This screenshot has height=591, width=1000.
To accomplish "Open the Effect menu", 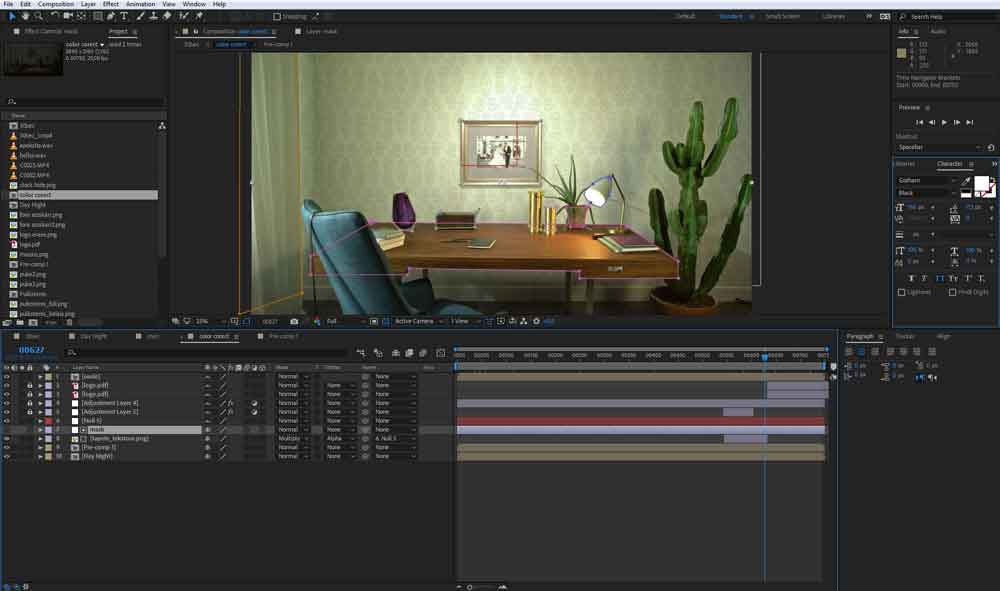I will point(111,4).
